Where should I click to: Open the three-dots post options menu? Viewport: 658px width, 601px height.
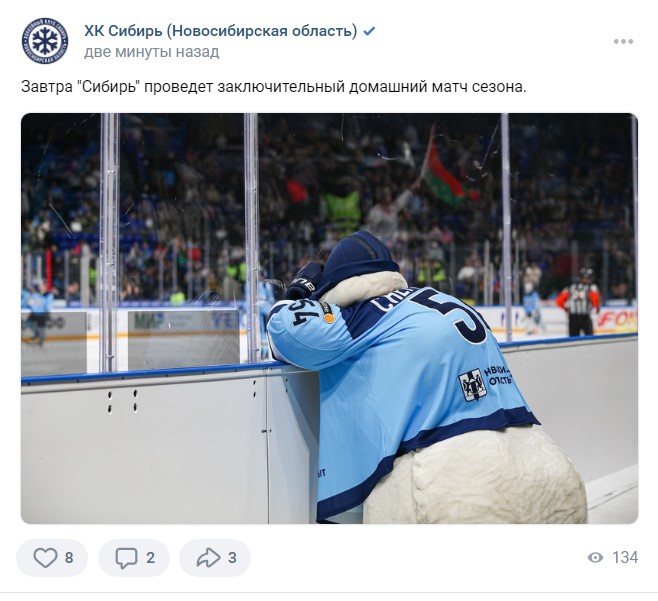pyautogui.click(x=623, y=41)
